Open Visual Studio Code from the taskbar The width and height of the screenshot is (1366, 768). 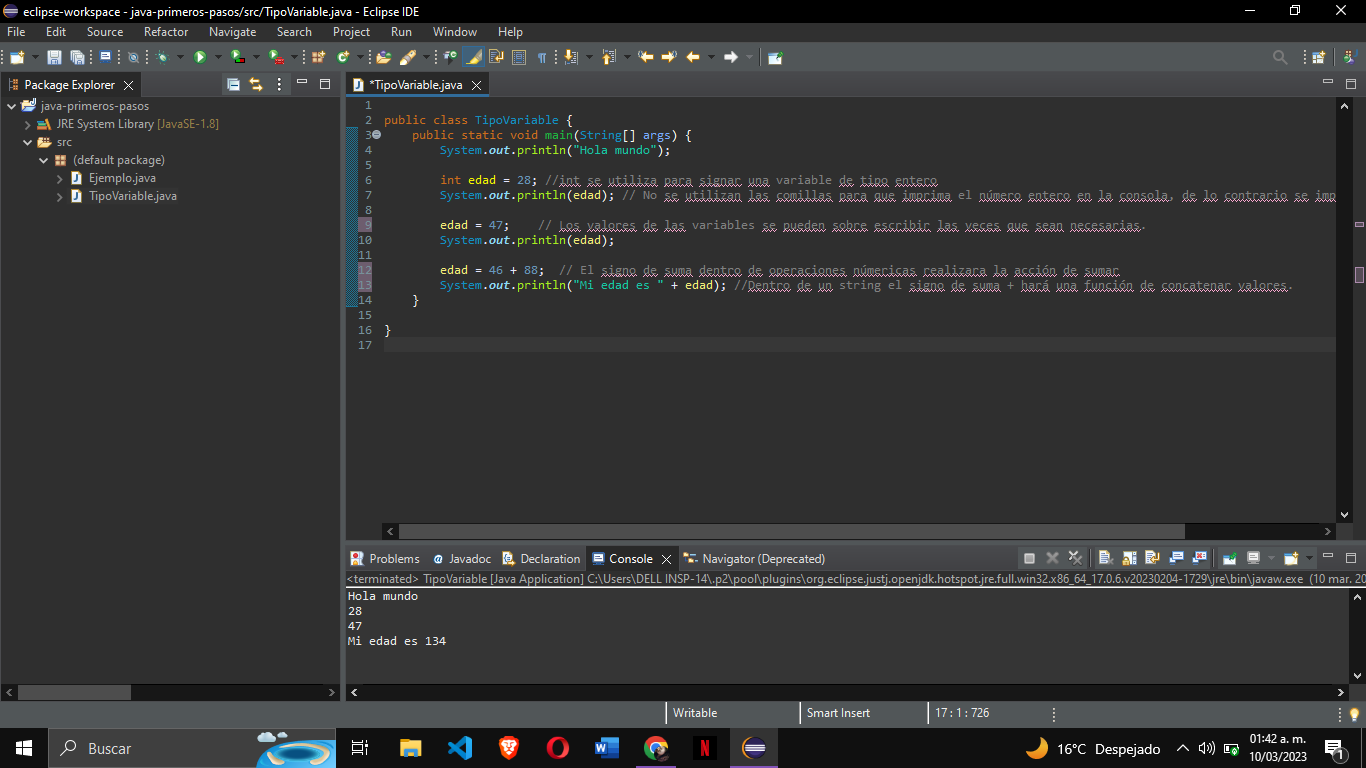460,748
